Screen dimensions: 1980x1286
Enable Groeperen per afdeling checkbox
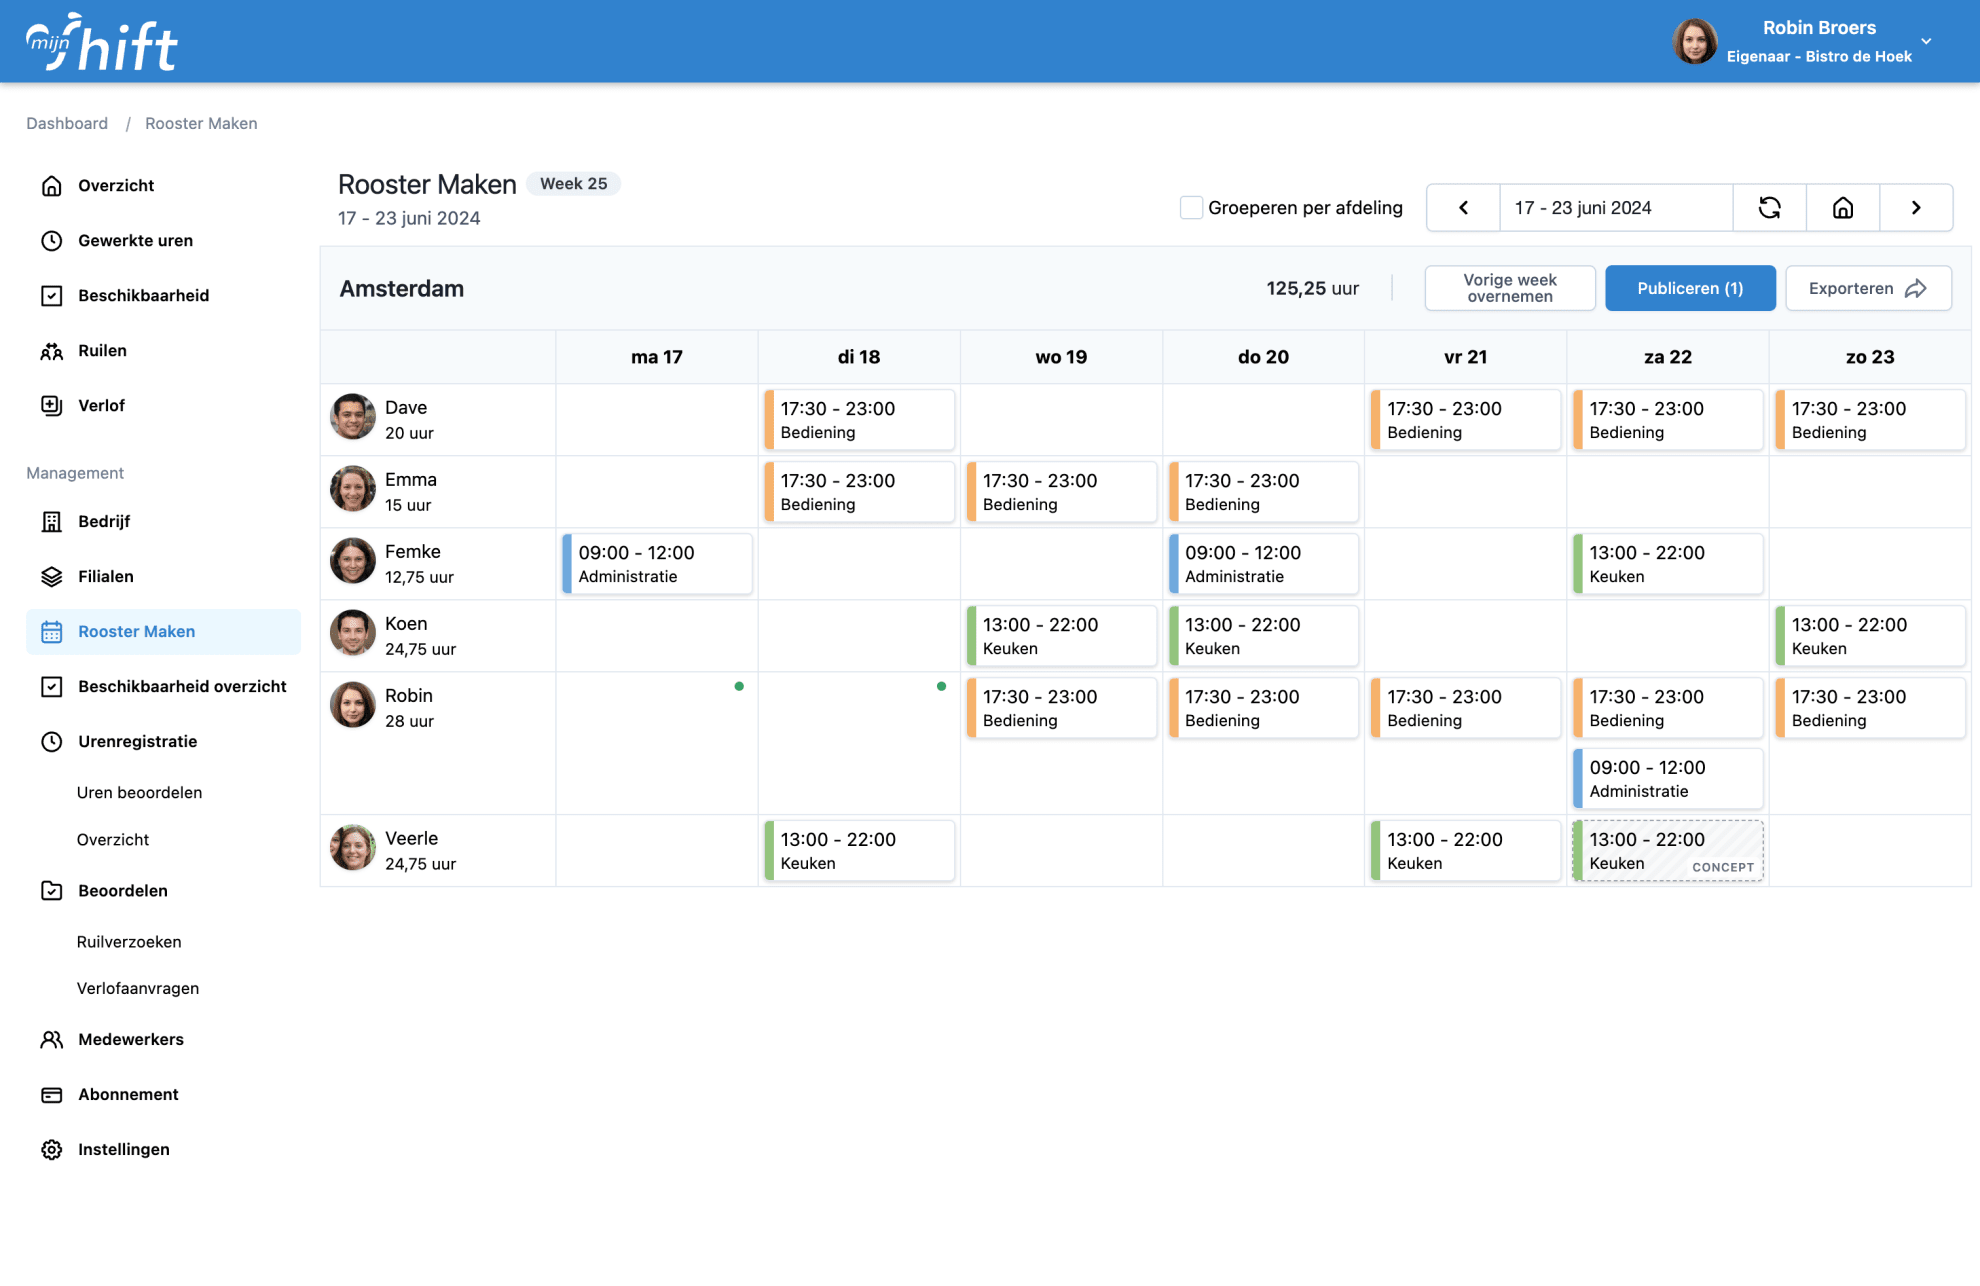[x=1191, y=208]
